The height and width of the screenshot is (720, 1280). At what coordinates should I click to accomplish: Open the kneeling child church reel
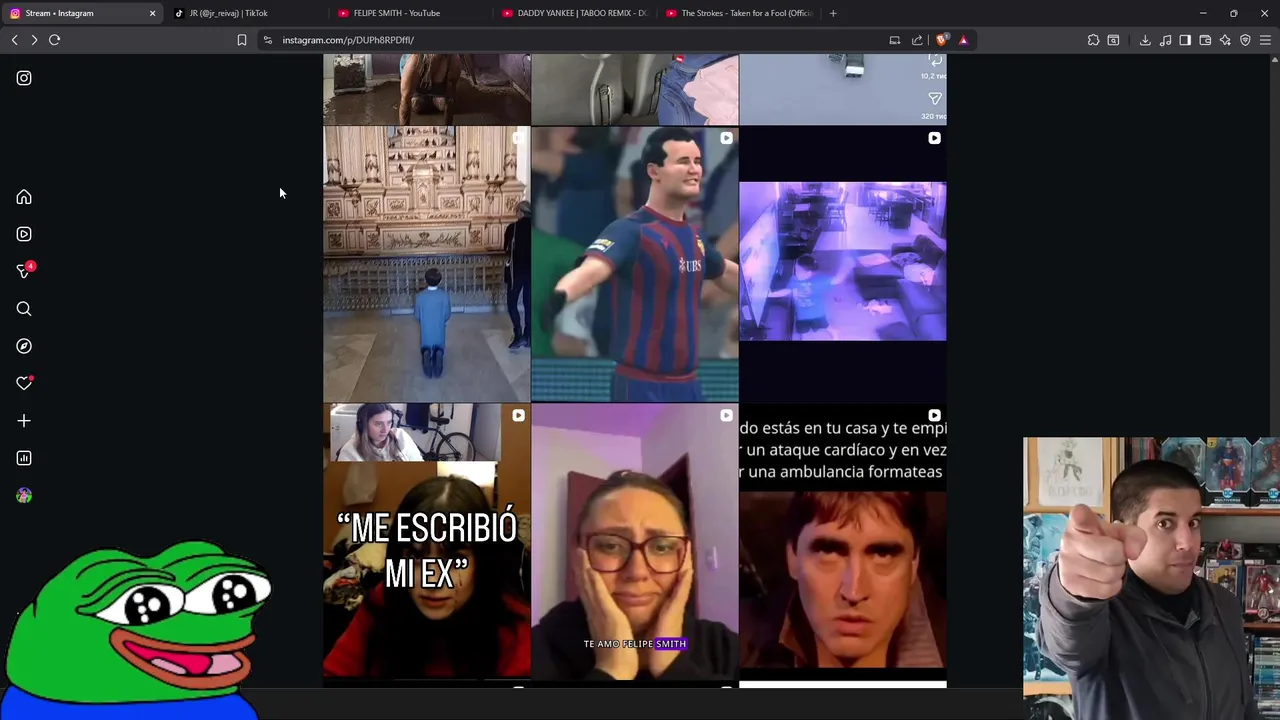coord(427,264)
